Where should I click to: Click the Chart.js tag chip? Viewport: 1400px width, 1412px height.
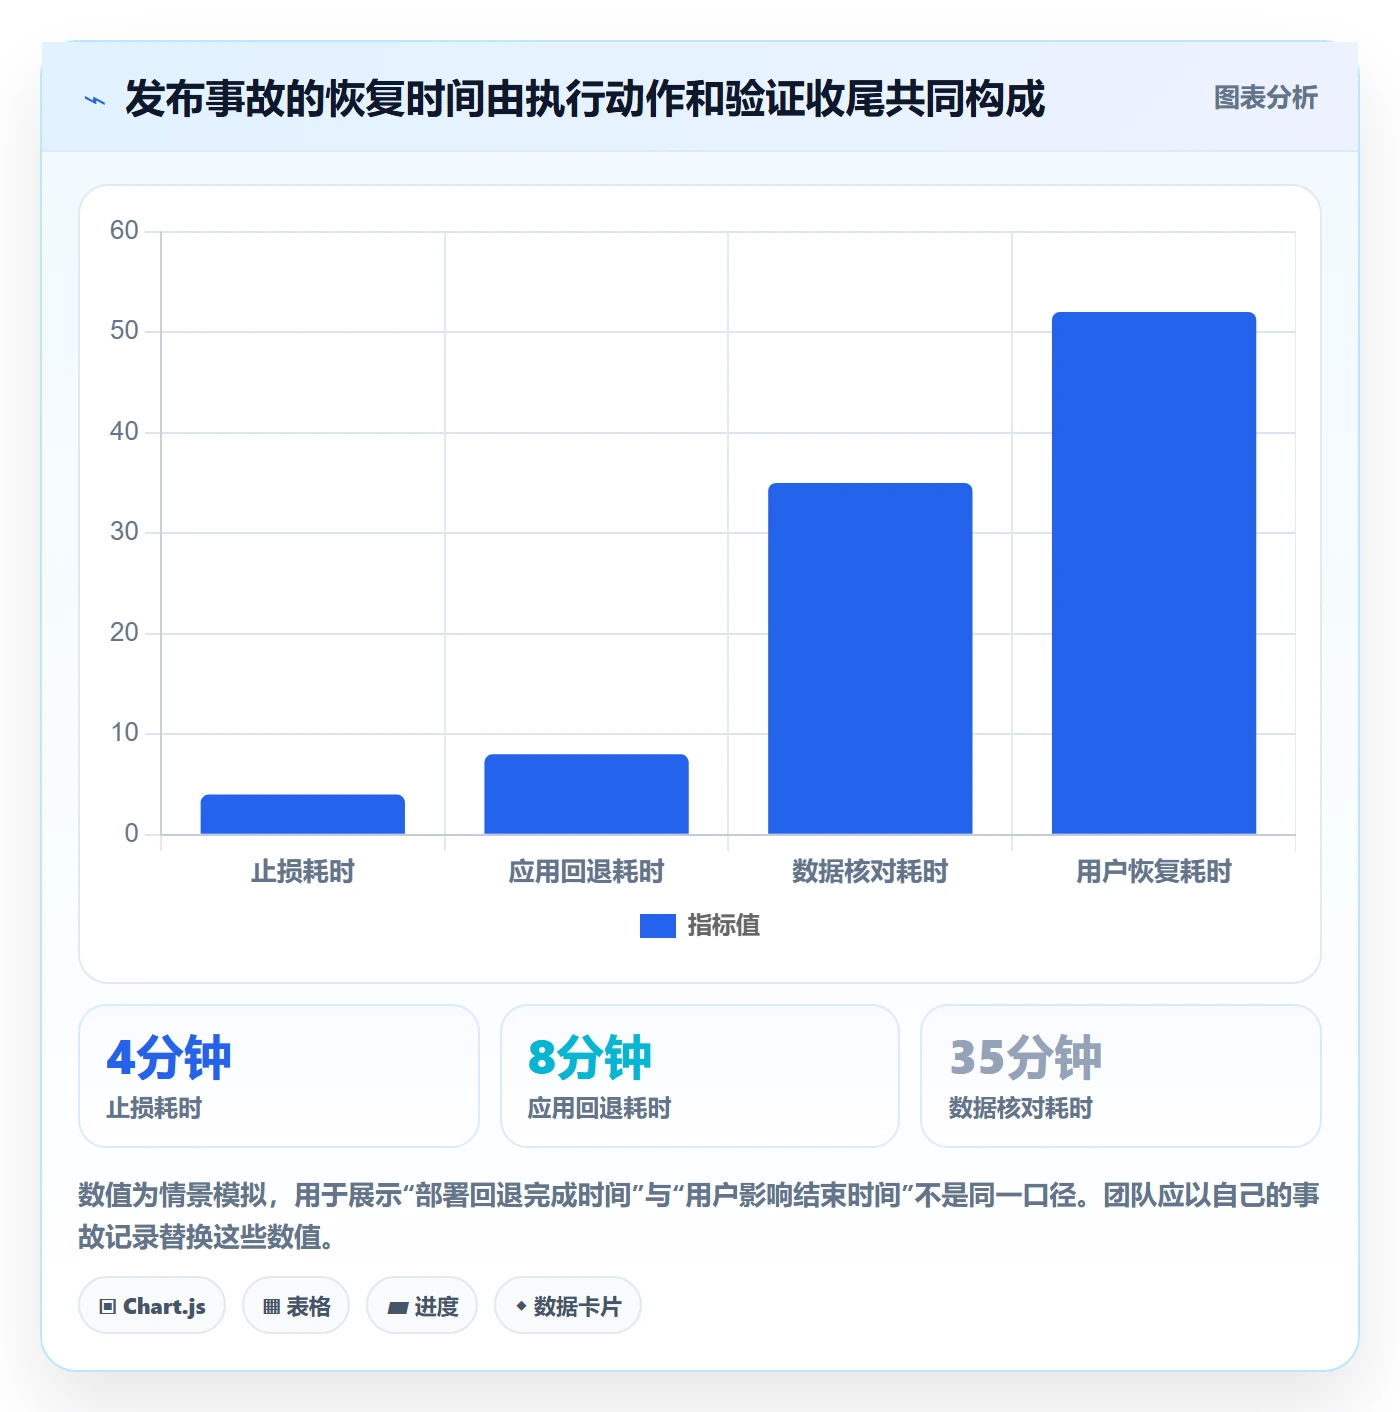(152, 1305)
